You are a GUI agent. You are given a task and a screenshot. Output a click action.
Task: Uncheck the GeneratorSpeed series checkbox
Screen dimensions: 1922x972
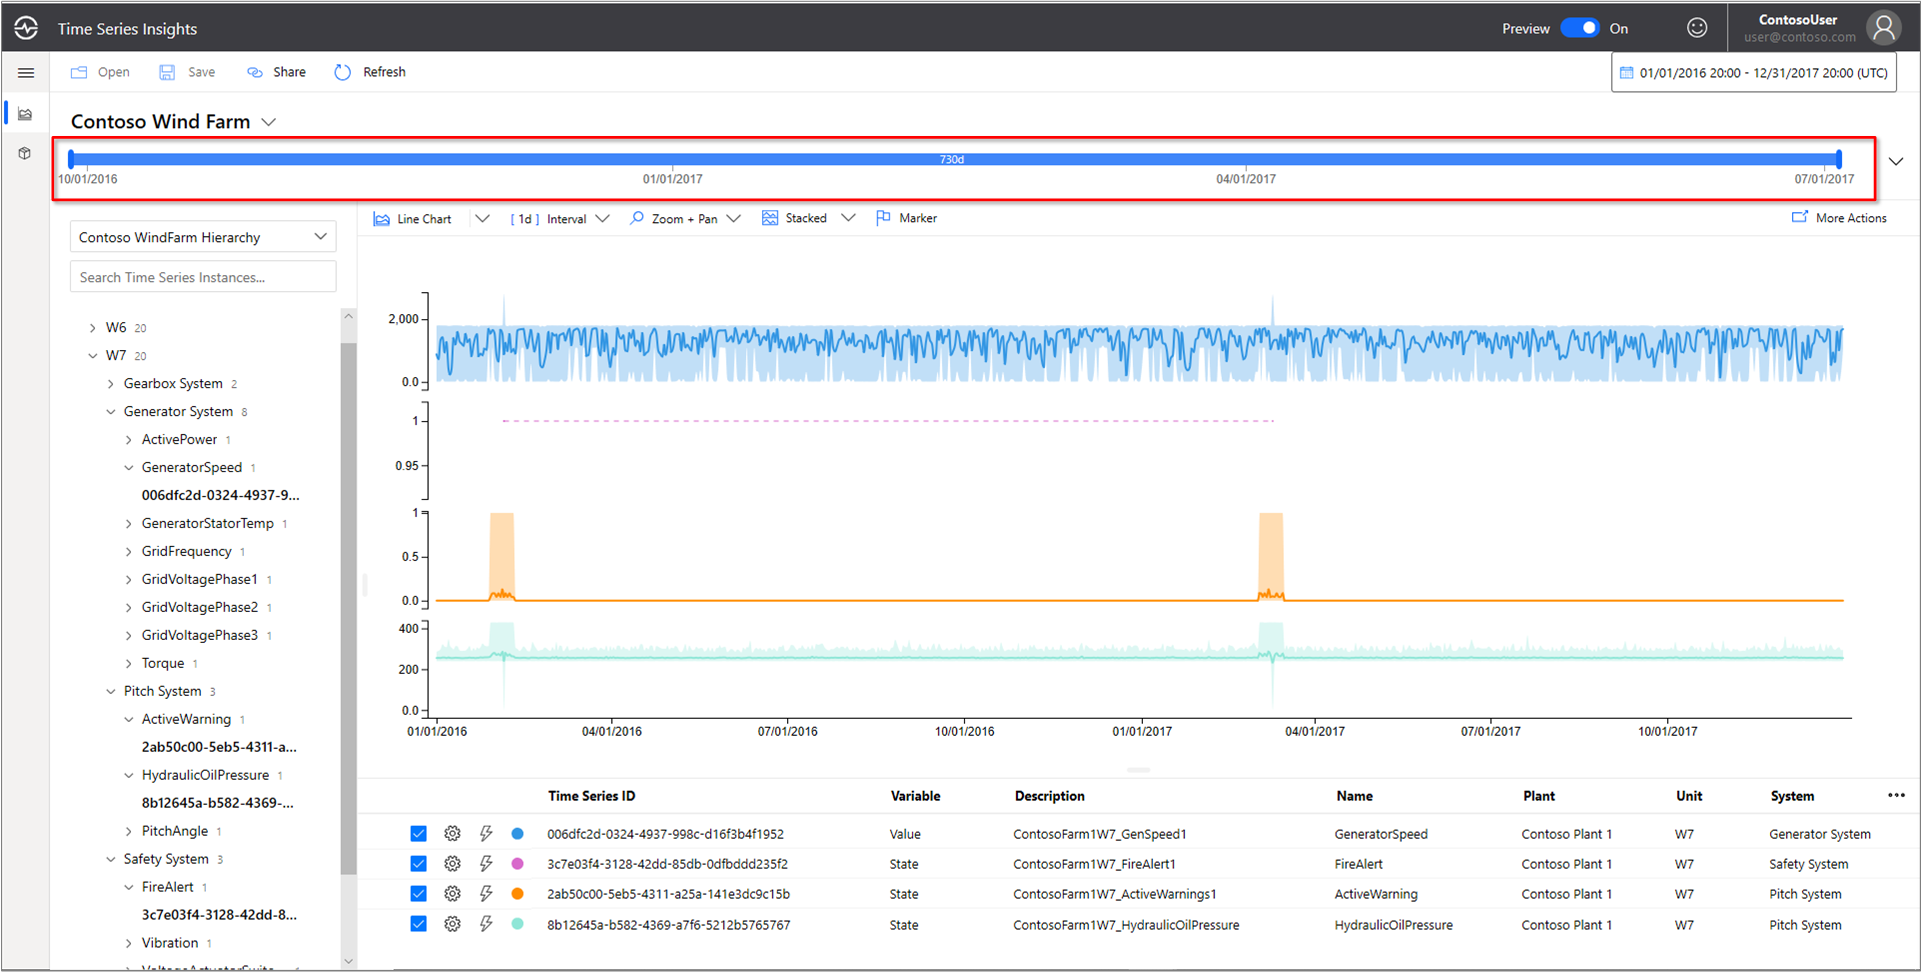[x=418, y=834]
